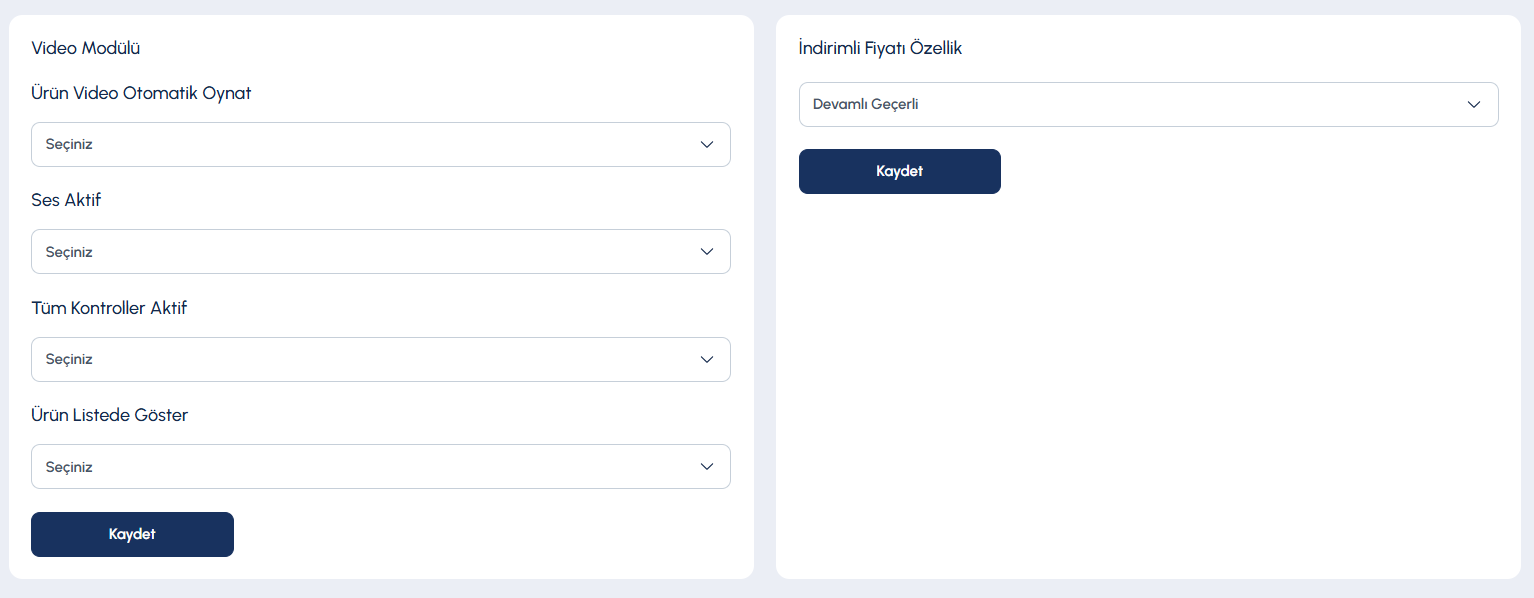
Task: Open the Tüm Kontroller Aktif dropdown
Action: tap(381, 360)
